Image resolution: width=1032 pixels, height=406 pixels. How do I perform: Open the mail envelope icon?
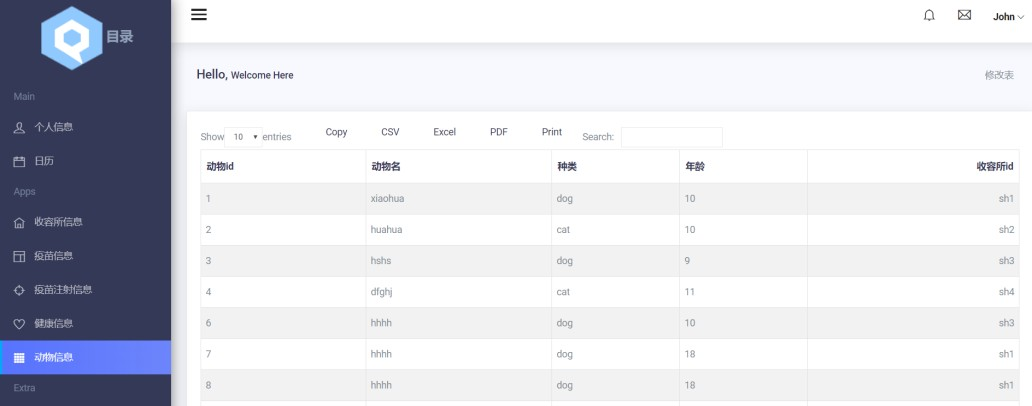(x=964, y=16)
